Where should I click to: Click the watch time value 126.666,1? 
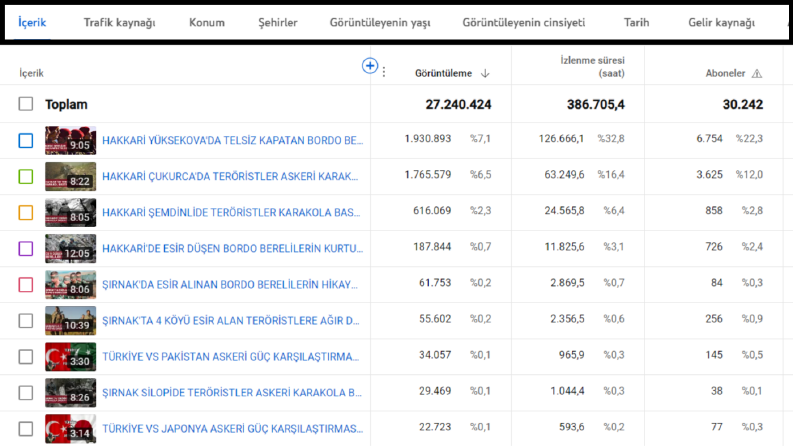point(561,139)
